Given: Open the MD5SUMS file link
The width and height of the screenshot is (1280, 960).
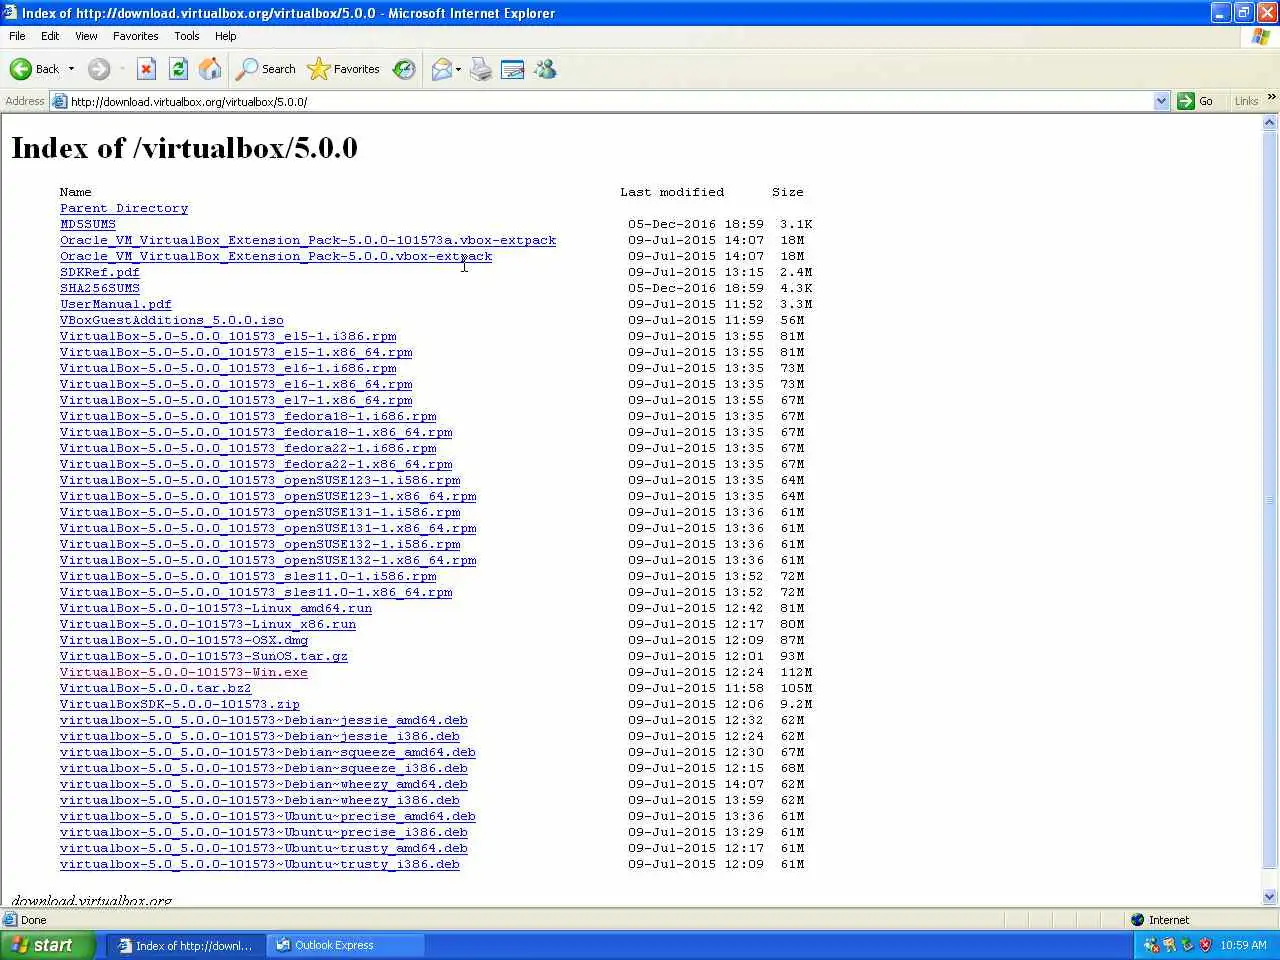Looking at the screenshot, I should [88, 224].
